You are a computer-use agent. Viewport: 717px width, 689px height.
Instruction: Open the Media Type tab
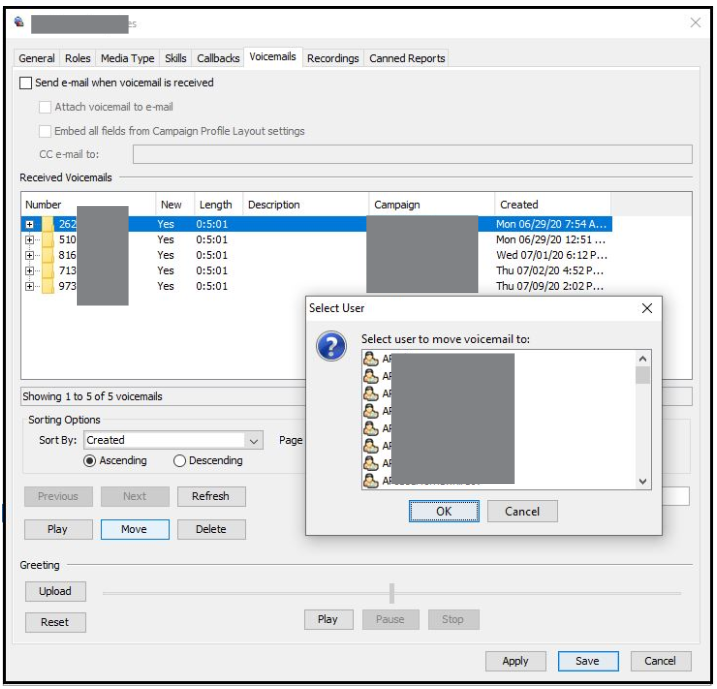click(x=128, y=59)
